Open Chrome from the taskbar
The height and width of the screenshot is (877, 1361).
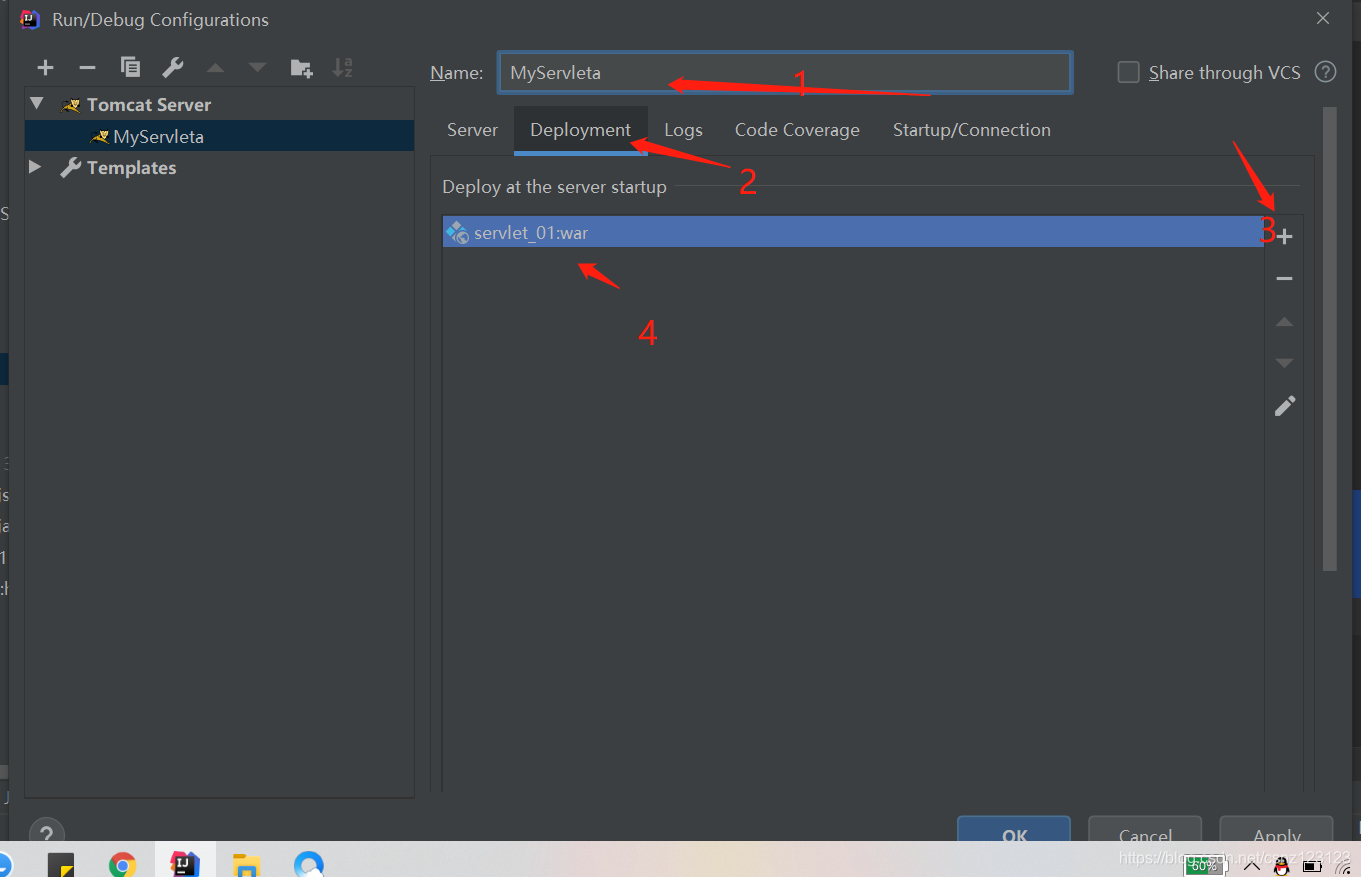(123, 864)
